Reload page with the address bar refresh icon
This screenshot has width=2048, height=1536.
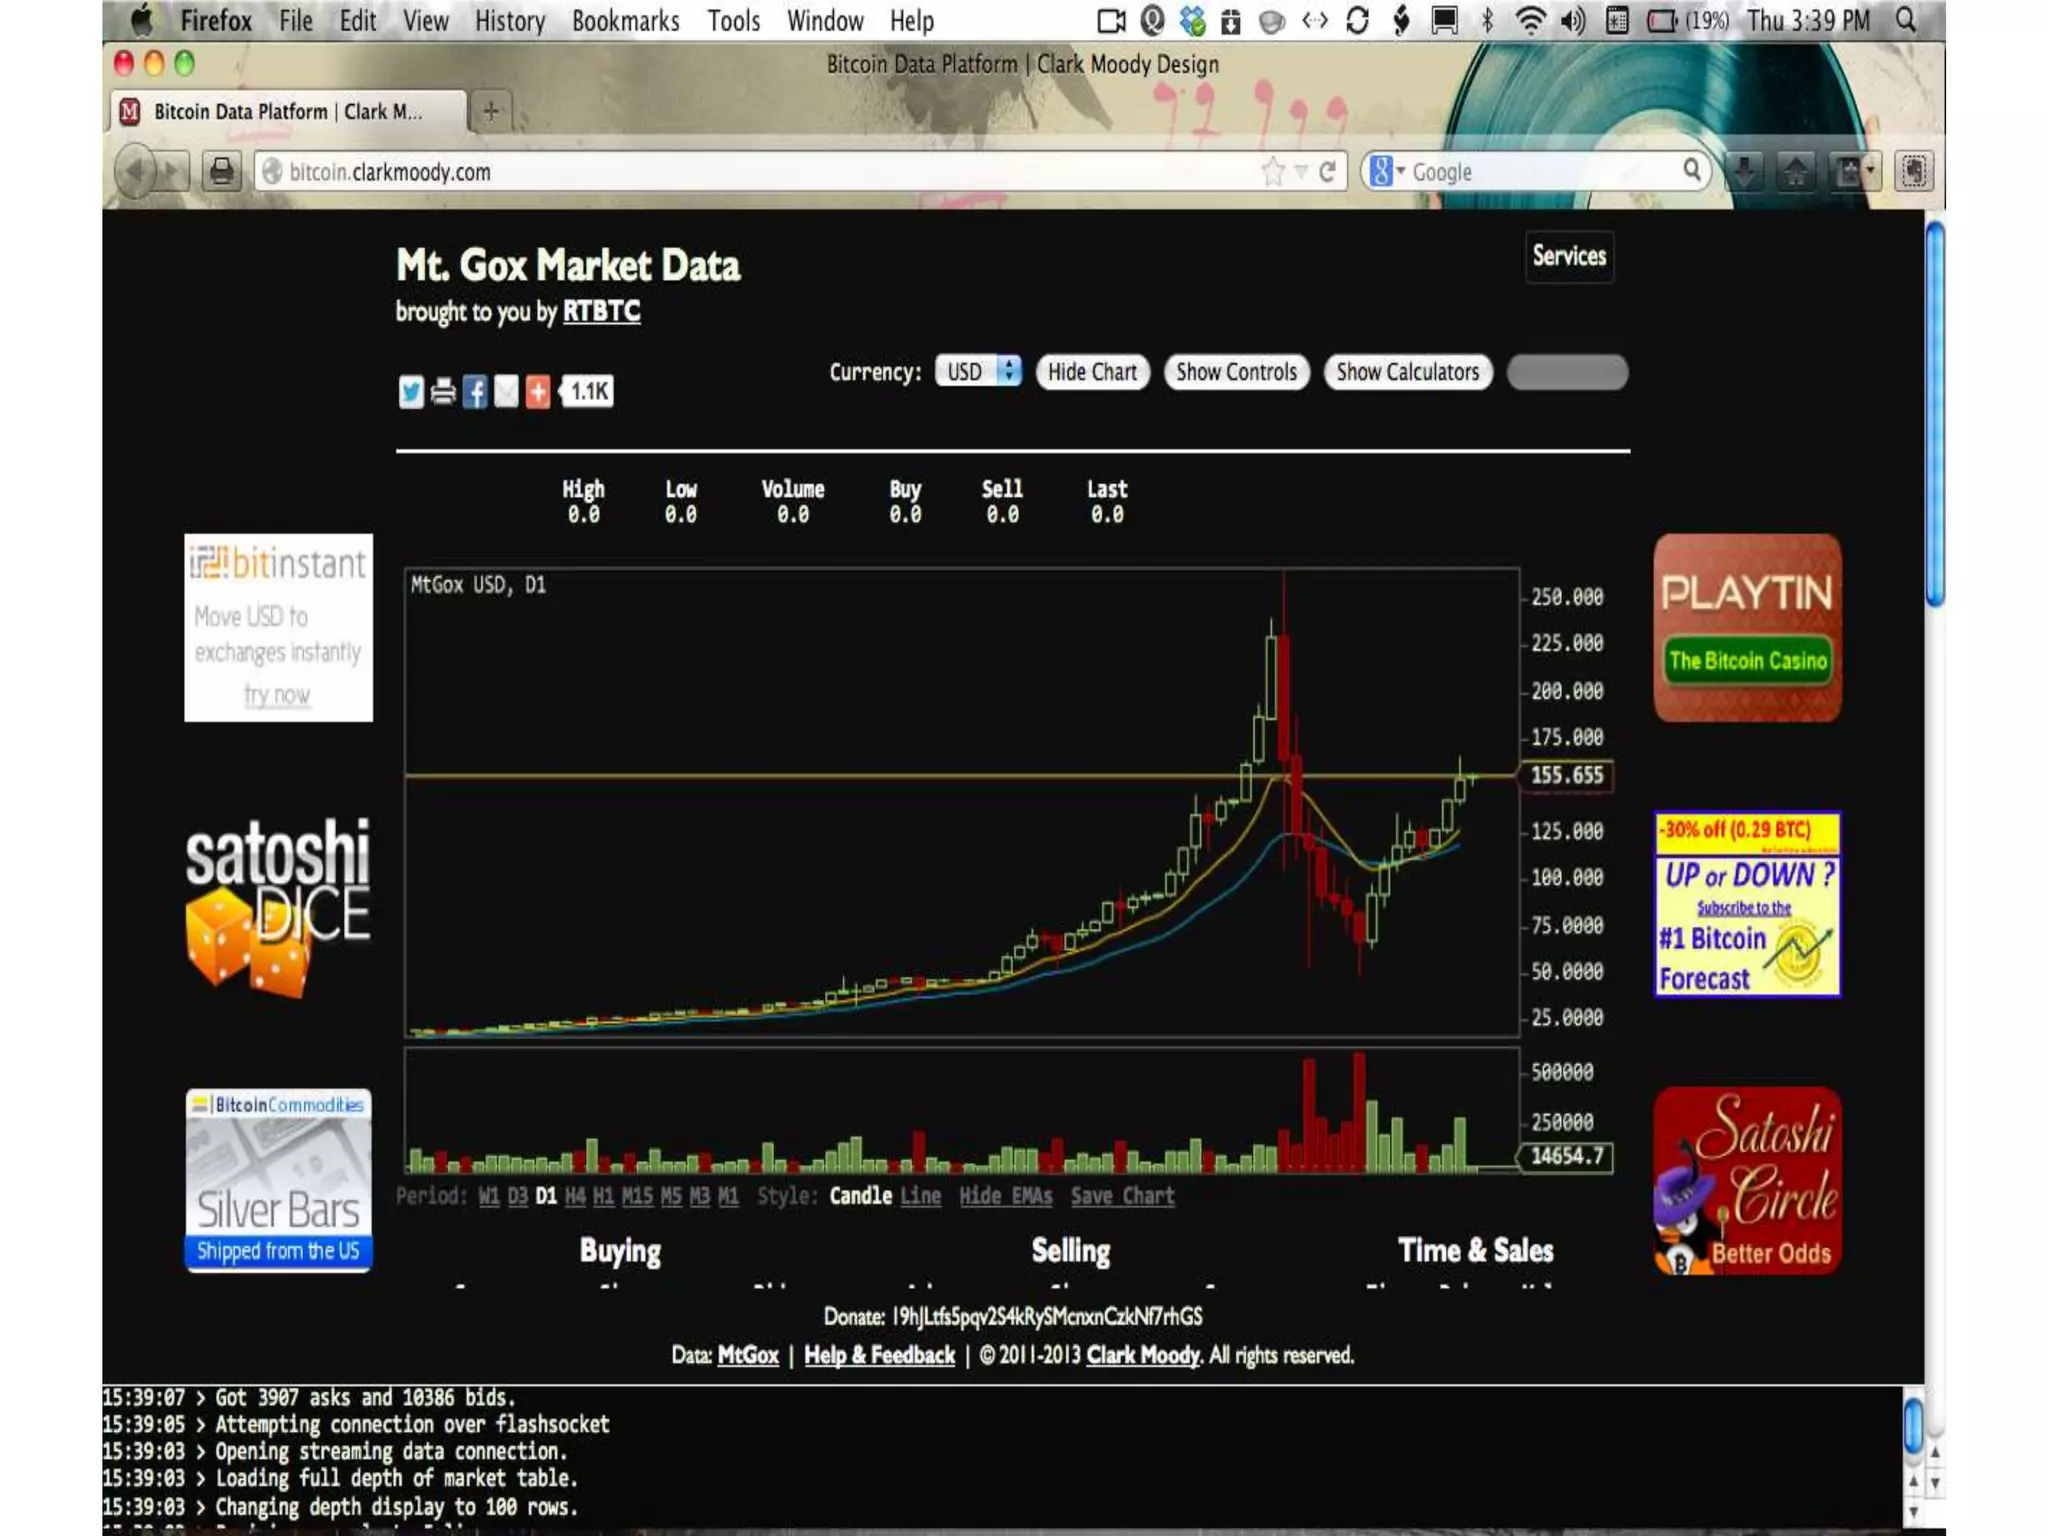[x=1327, y=172]
